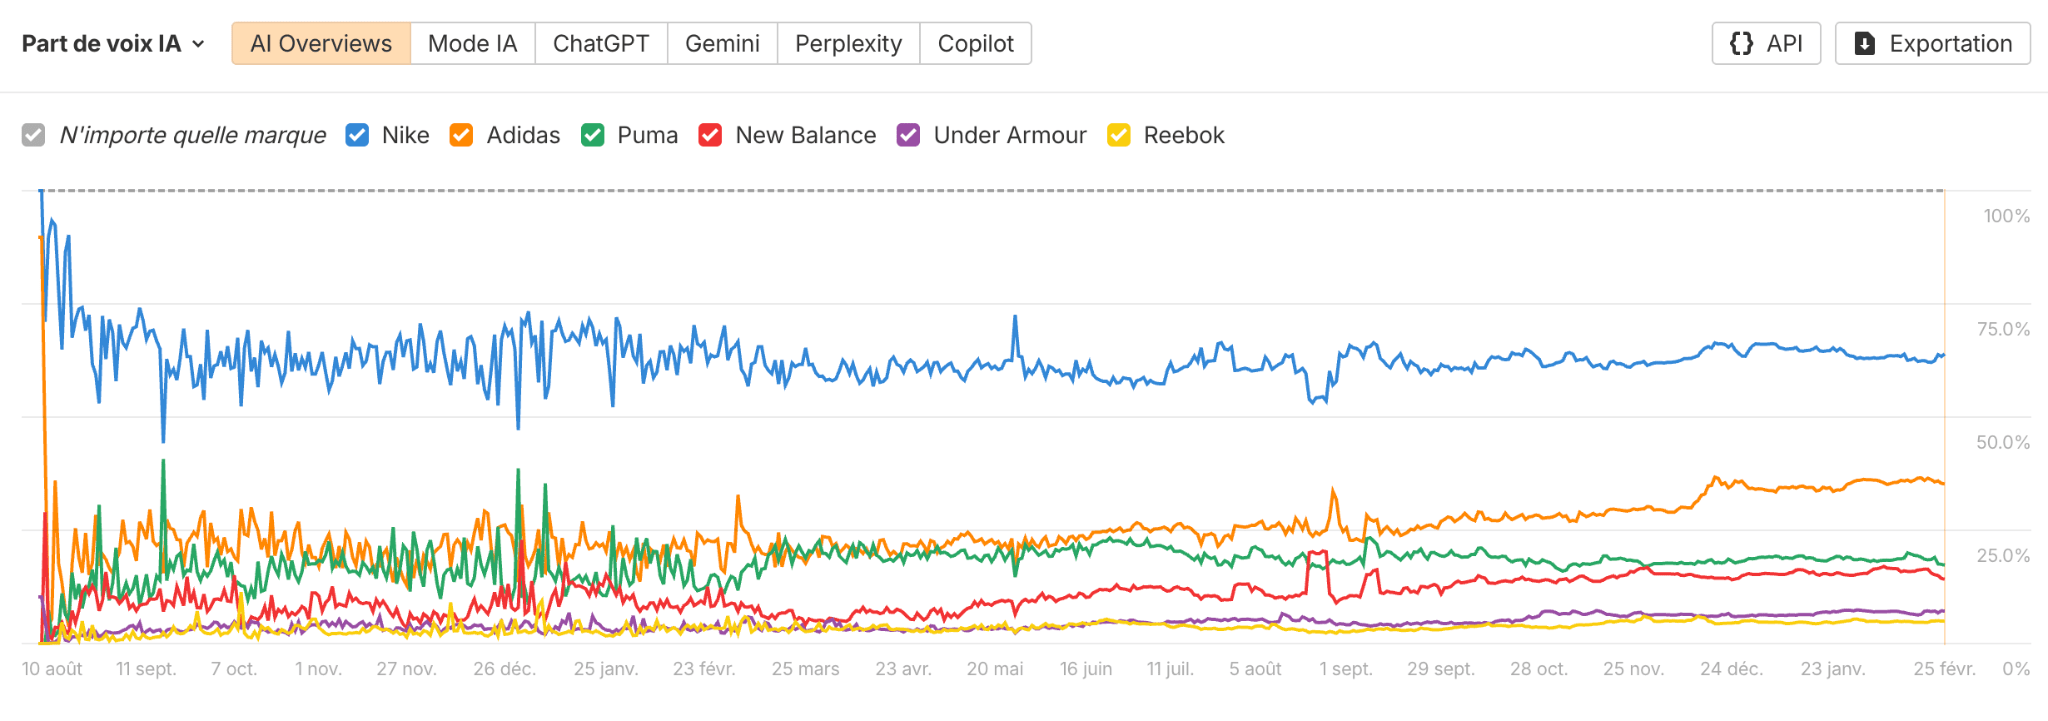The width and height of the screenshot is (2048, 721).
Task: Show Perplexity data tab
Action: (848, 44)
